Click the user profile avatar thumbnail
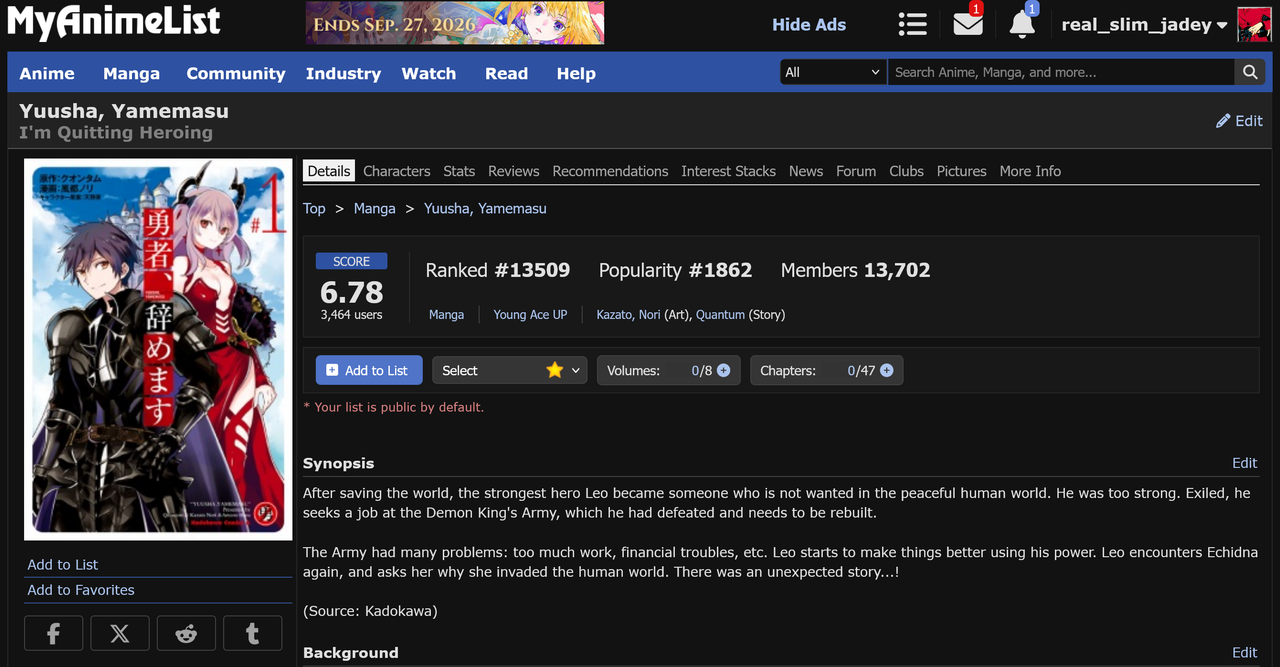This screenshot has width=1280, height=667. click(1254, 25)
